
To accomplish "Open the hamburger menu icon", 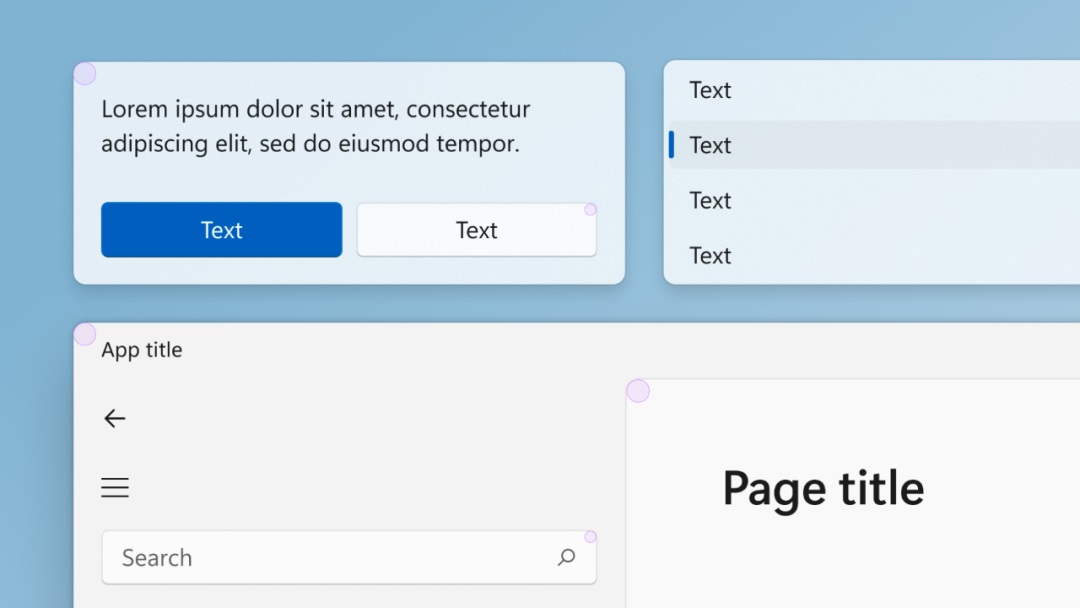I will coord(115,488).
